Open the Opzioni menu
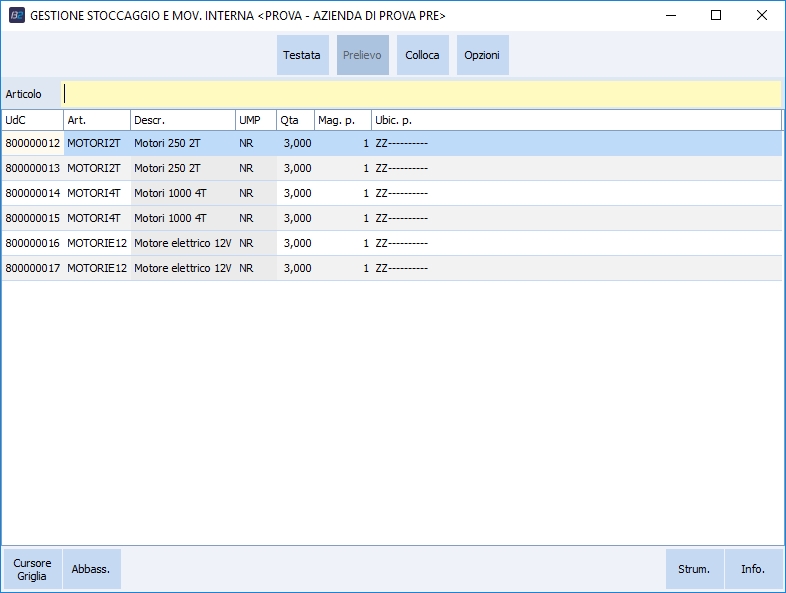This screenshot has height=593, width=786. tap(482, 55)
